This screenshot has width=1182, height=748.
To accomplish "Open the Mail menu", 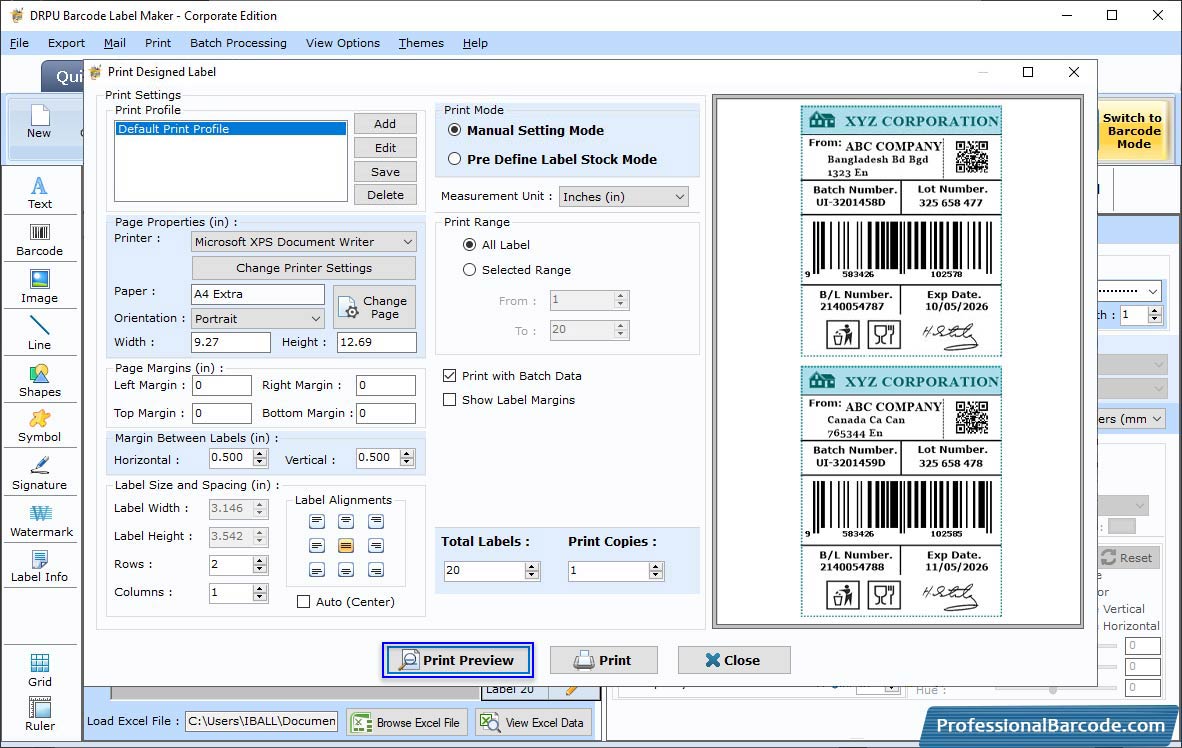I will point(115,43).
